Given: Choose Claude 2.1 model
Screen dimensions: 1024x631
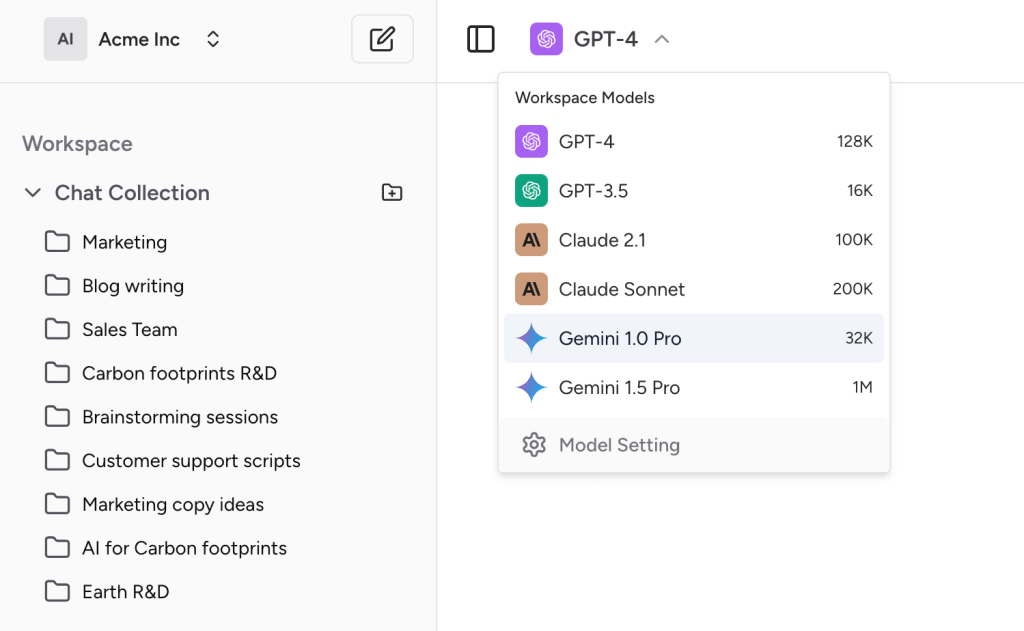Looking at the screenshot, I should click(x=694, y=240).
